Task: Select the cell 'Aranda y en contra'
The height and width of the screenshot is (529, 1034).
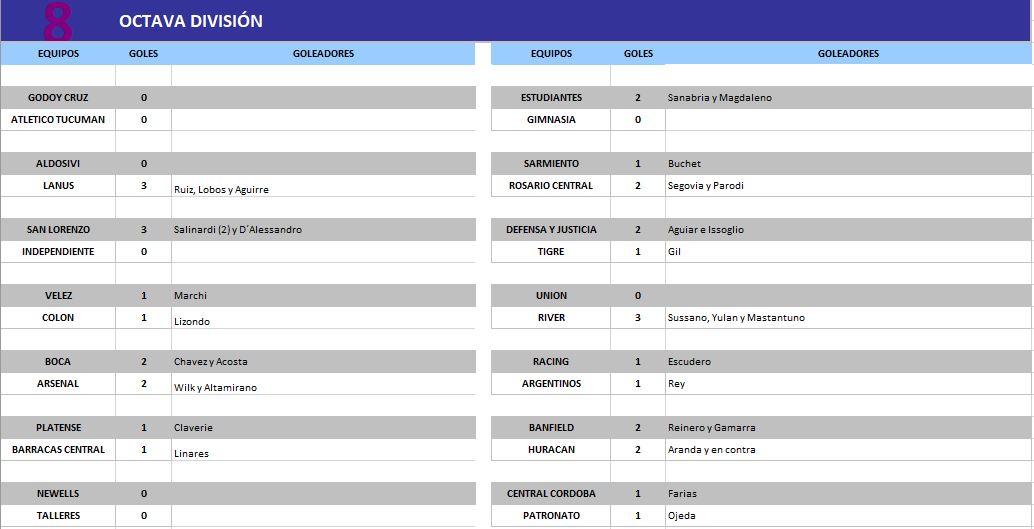Action: click(x=849, y=449)
